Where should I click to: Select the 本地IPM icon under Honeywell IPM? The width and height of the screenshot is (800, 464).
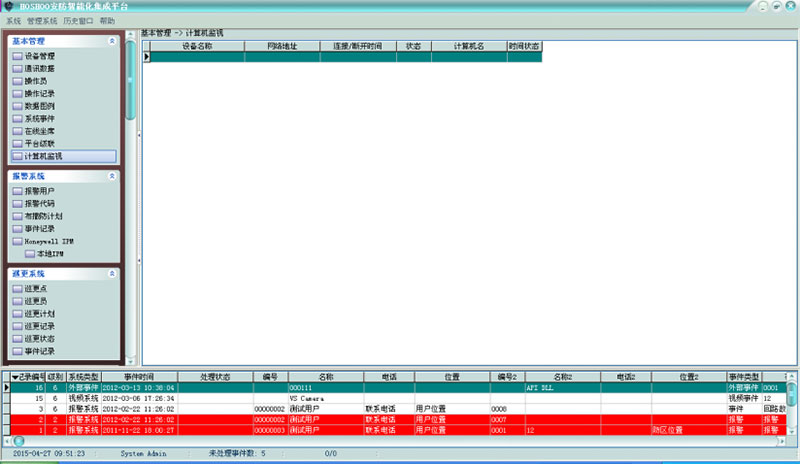point(30,254)
